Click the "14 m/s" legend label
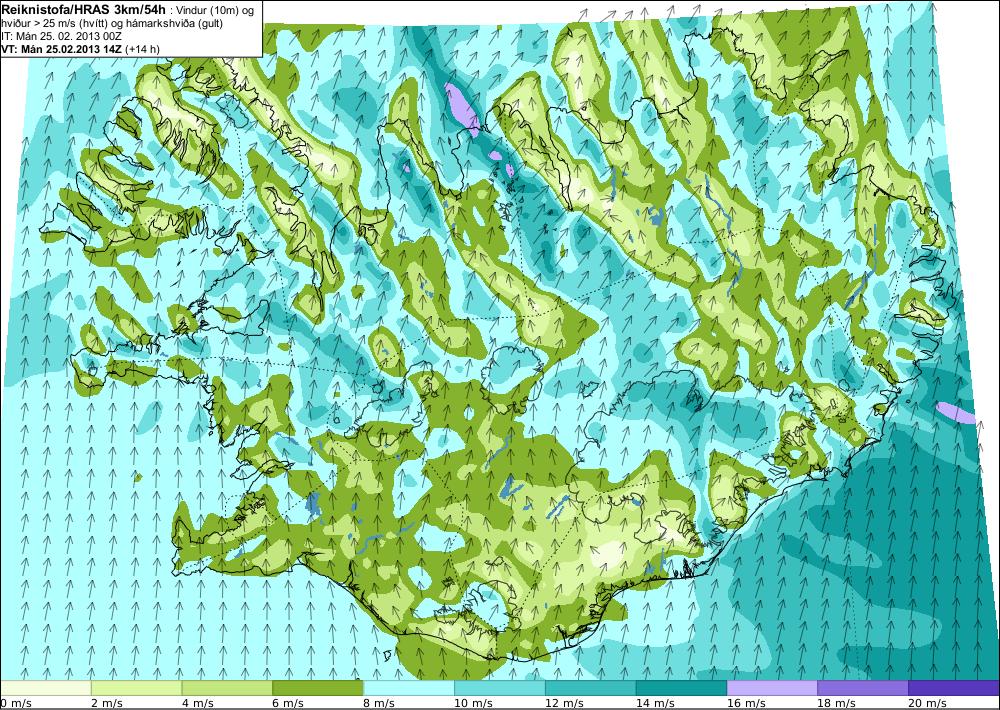This screenshot has width=1000, height=710. tap(655, 703)
